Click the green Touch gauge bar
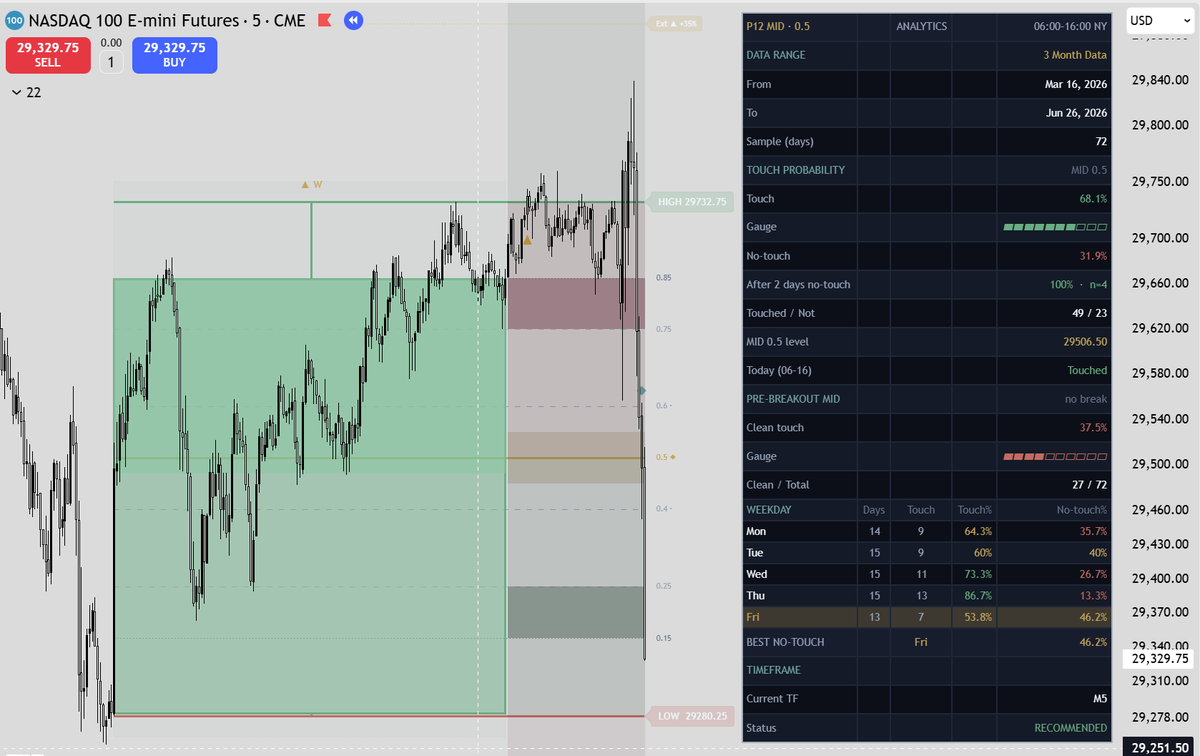 (1055, 228)
